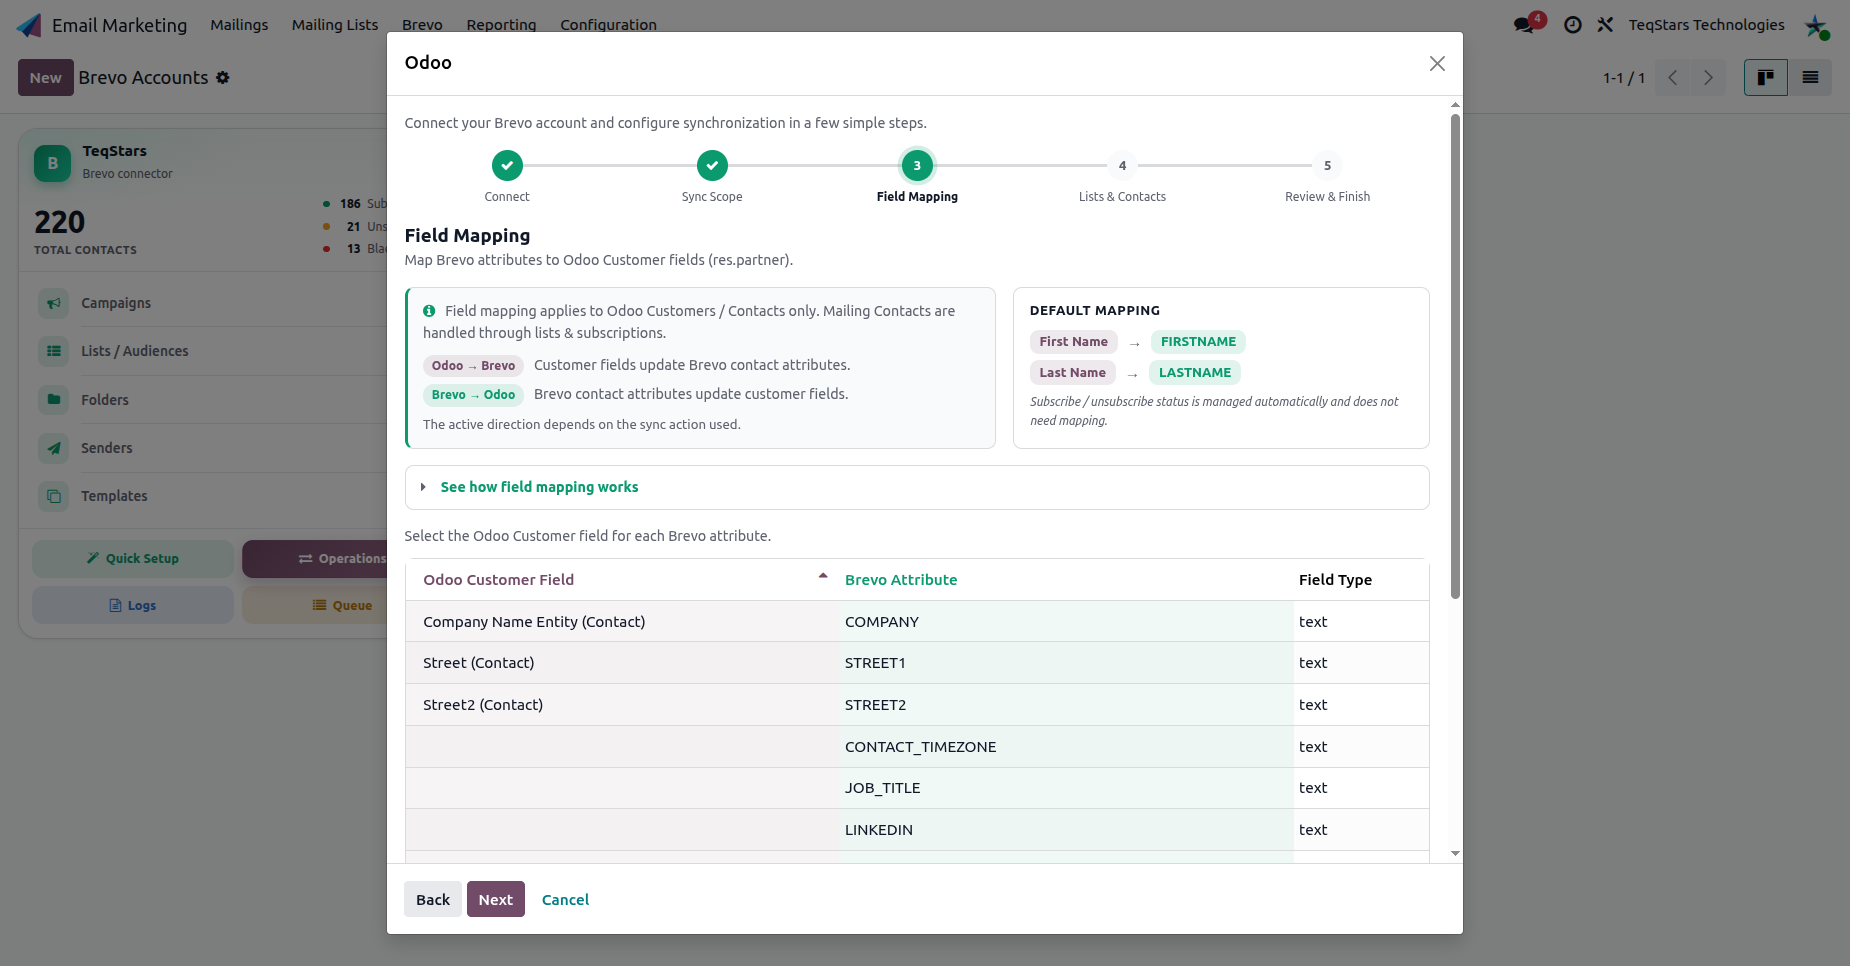The height and width of the screenshot is (966, 1850).
Task: Click the Logs button
Action: click(133, 605)
